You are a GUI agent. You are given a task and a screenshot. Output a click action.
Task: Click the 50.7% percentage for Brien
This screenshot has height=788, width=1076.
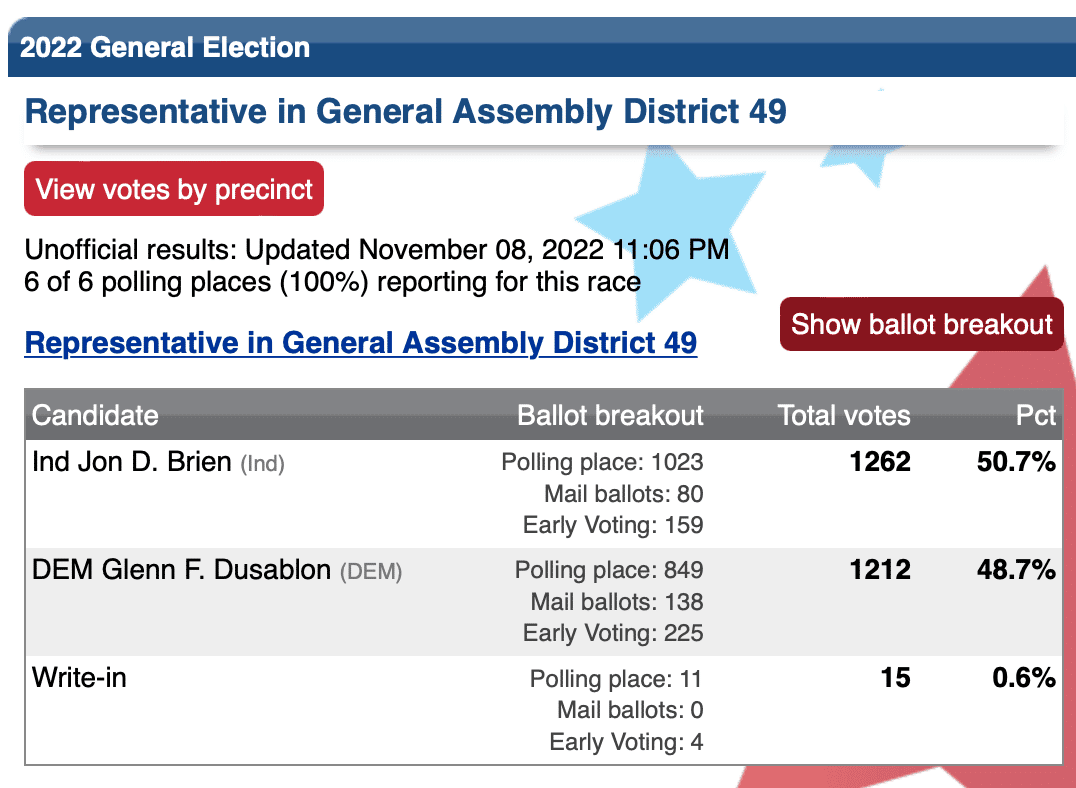tap(1016, 462)
